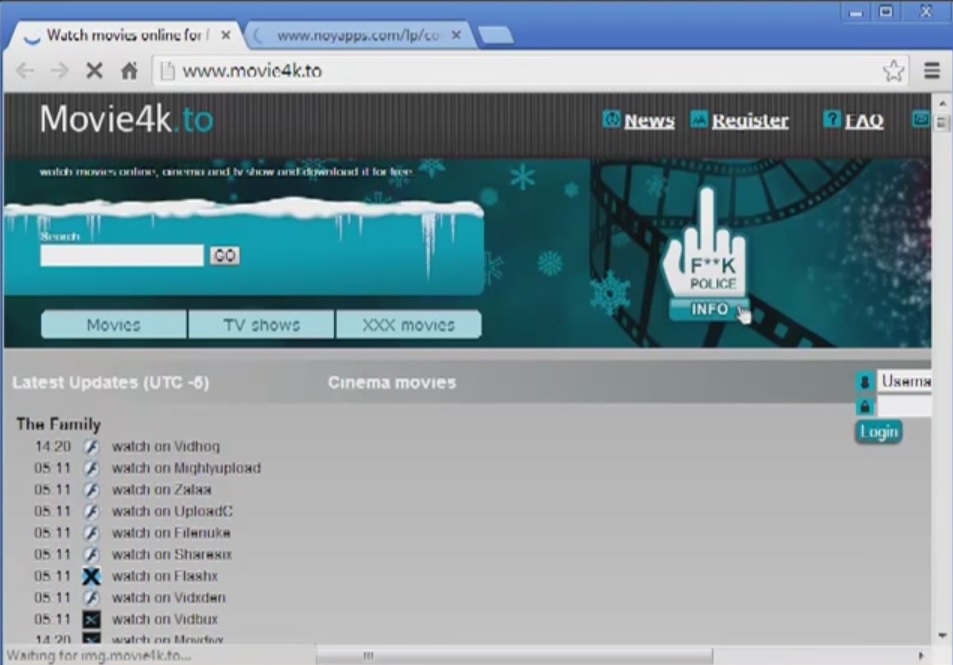Bookmark this page with the star icon
The image size is (953, 665).
pos(893,71)
